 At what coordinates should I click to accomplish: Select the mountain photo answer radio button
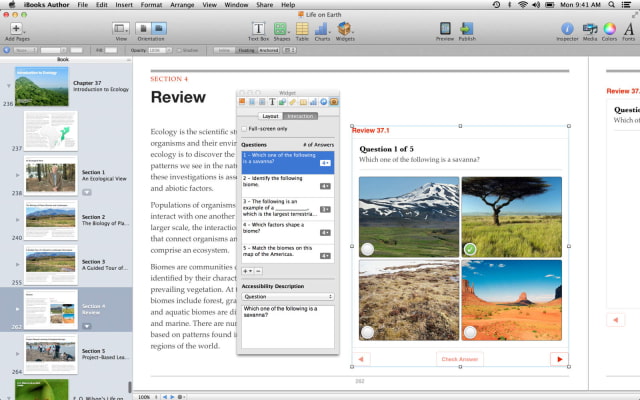(x=368, y=249)
